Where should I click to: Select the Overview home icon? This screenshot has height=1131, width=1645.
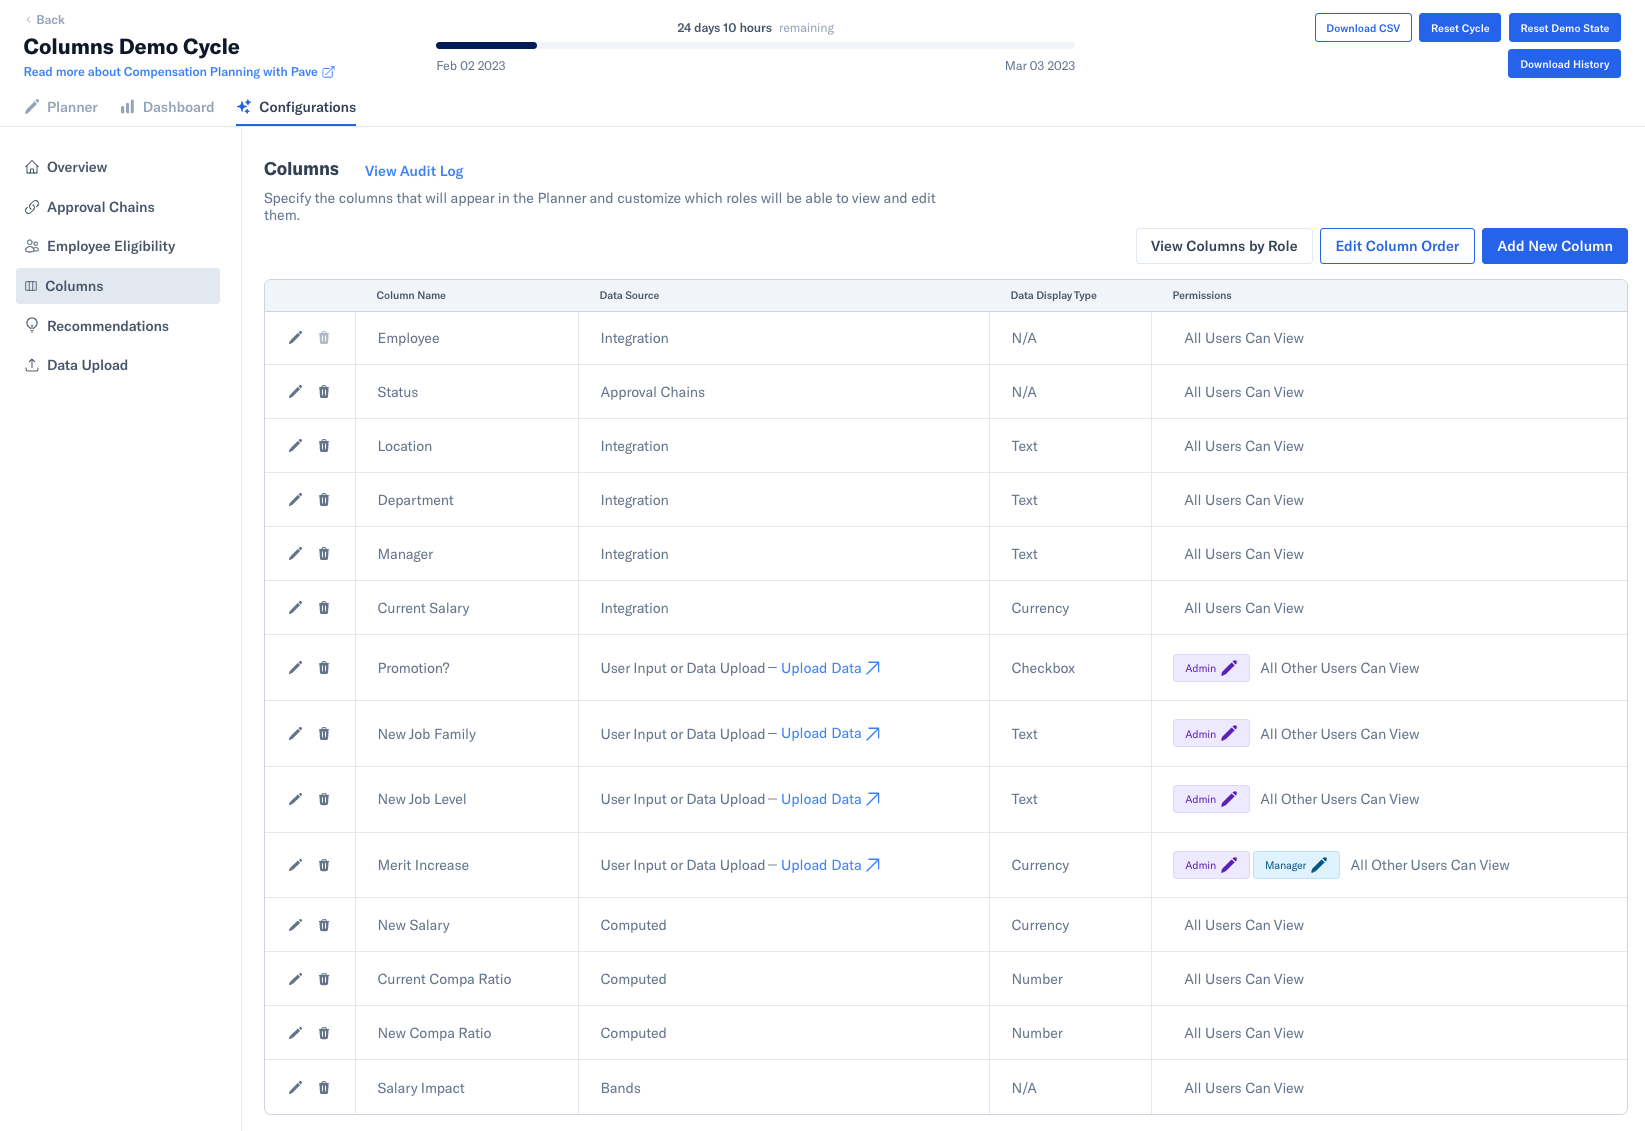[31, 166]
